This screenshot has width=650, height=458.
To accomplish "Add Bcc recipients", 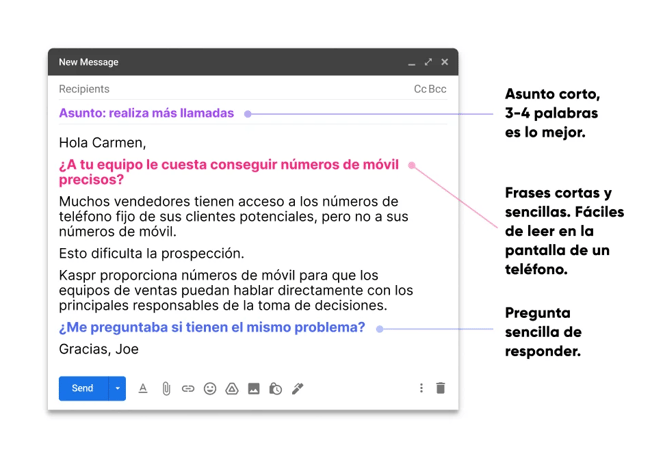I will [437, 89].
